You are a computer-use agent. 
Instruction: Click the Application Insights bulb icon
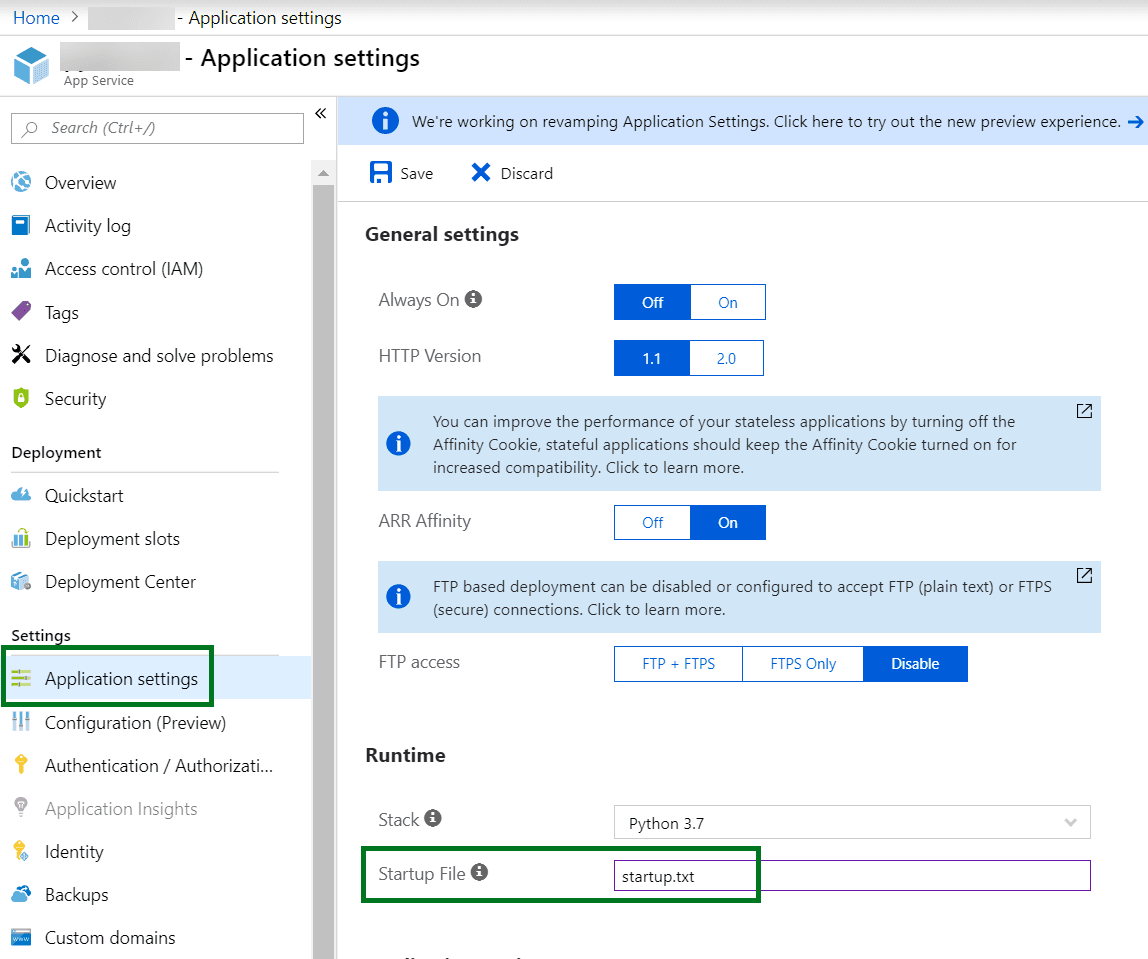point(21,807)
